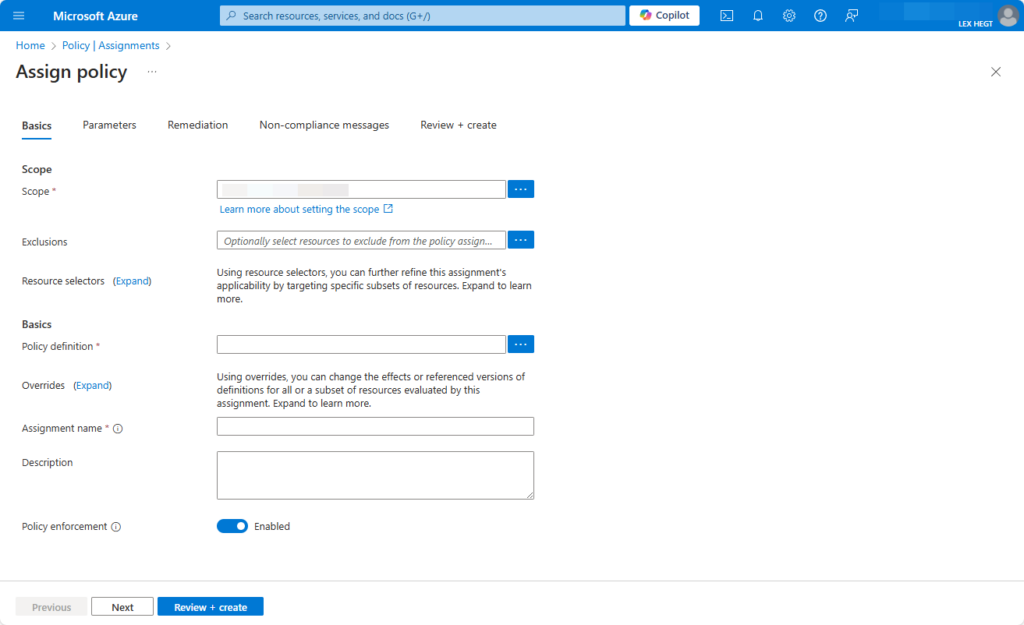This screenshot has width=1024, height=625.
Task: Open the portal menu hamburger icon
Action: [x=18, y=15]
